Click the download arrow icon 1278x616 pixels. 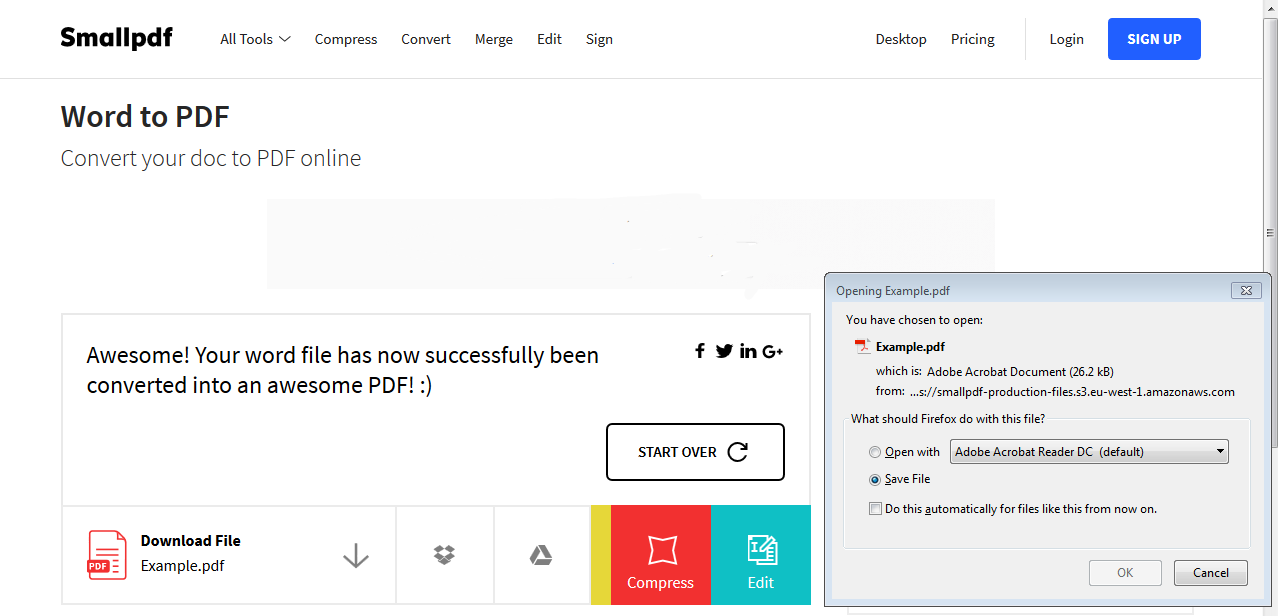pyautogui.click(x=356, y=555)
